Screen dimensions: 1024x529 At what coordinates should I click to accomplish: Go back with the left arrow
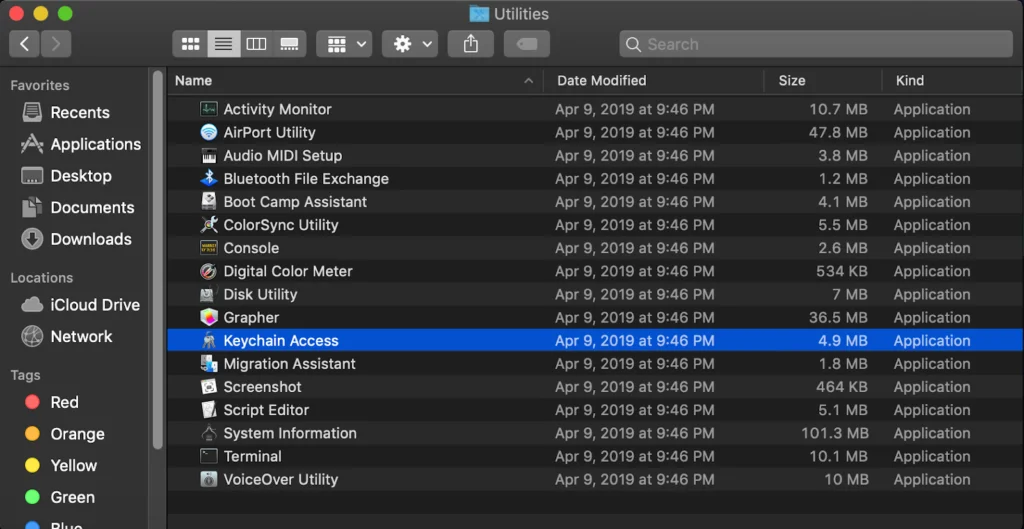coord(25,44)
